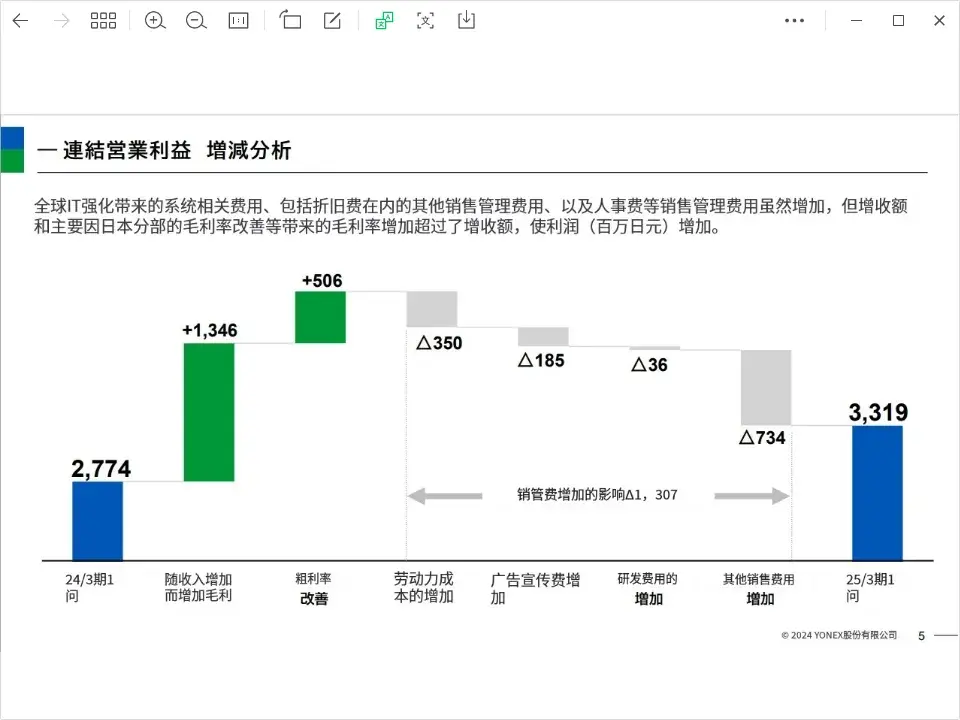Open the edit image pencil tool
The width and height of the screenshot is (960, 720).
[332, 20]
